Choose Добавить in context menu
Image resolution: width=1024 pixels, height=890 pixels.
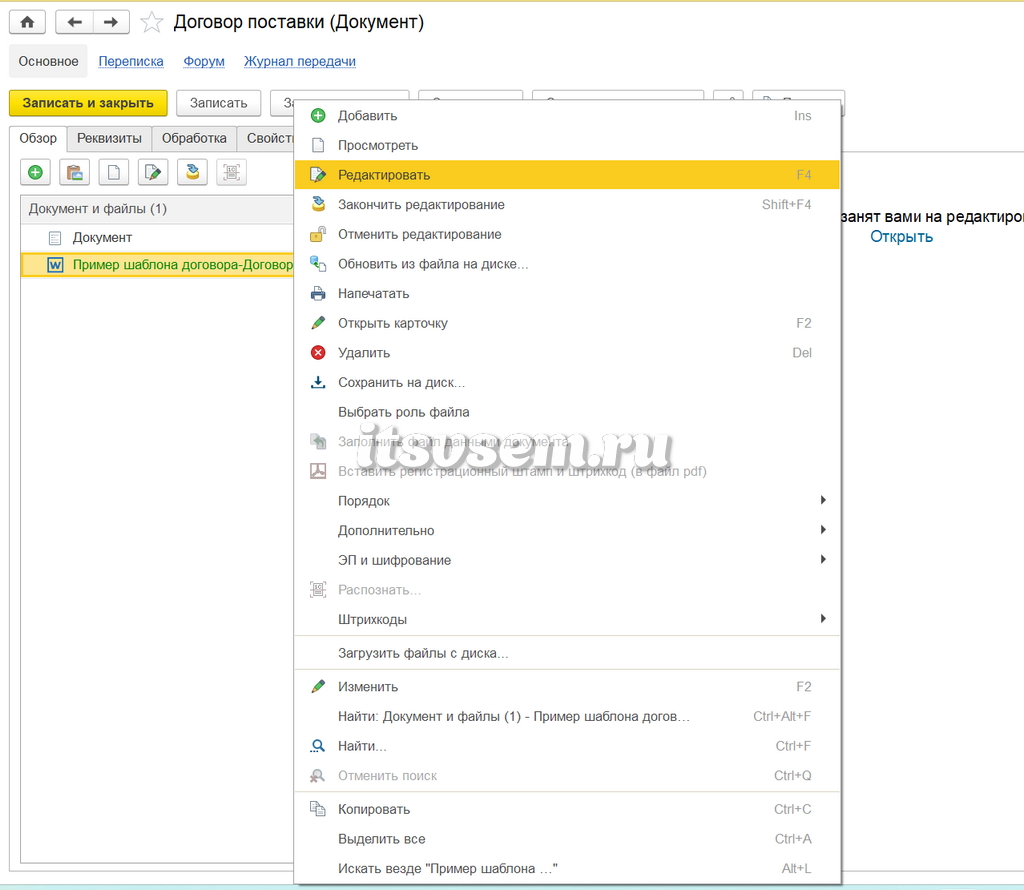tap(567, 116)
